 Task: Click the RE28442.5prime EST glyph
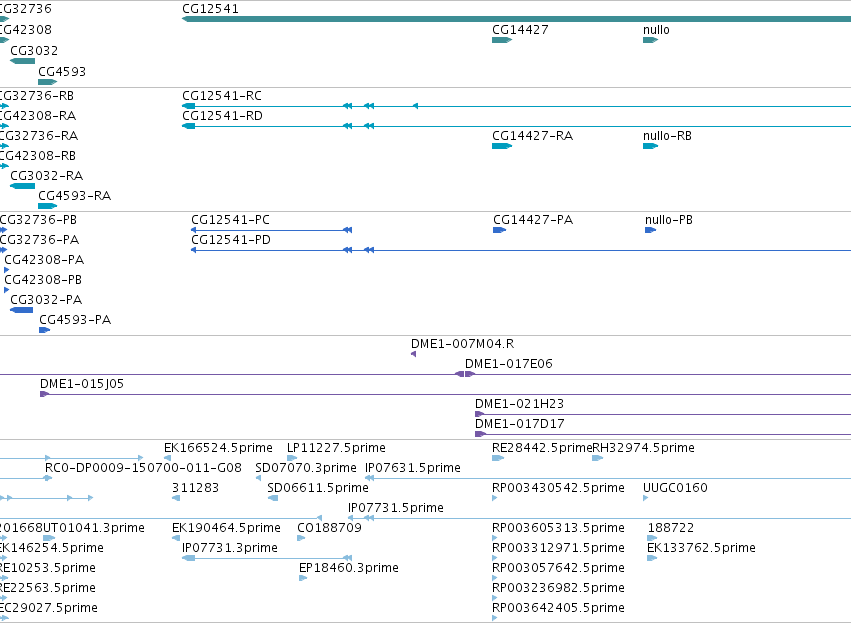498,458
